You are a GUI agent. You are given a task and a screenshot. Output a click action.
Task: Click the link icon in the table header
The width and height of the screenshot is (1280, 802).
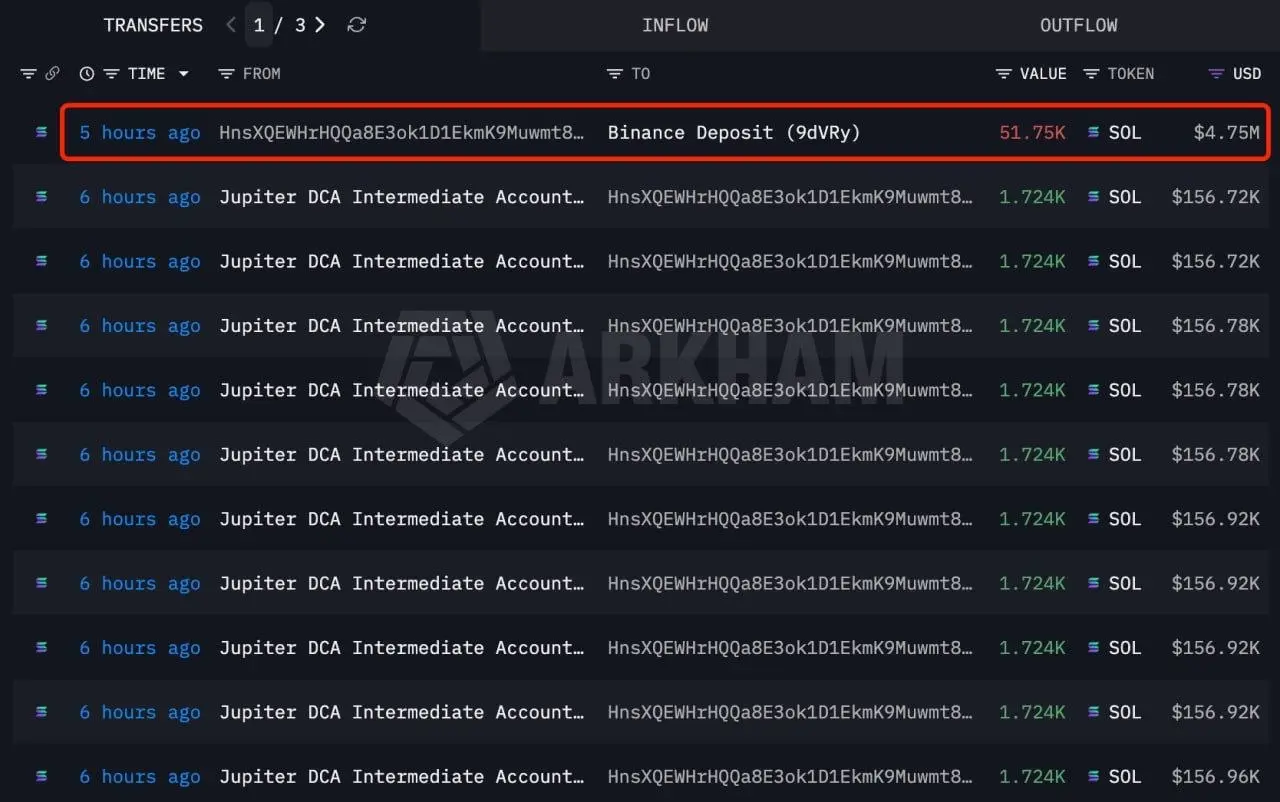tap(52, 74)
